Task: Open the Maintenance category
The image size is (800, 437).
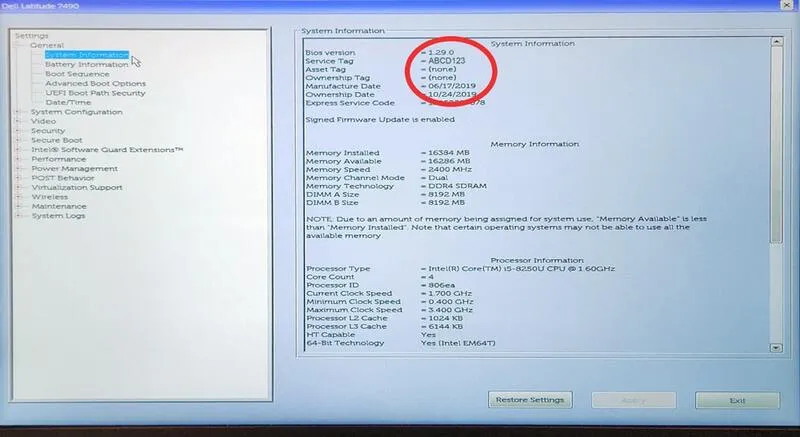Action: pos(59,207)
